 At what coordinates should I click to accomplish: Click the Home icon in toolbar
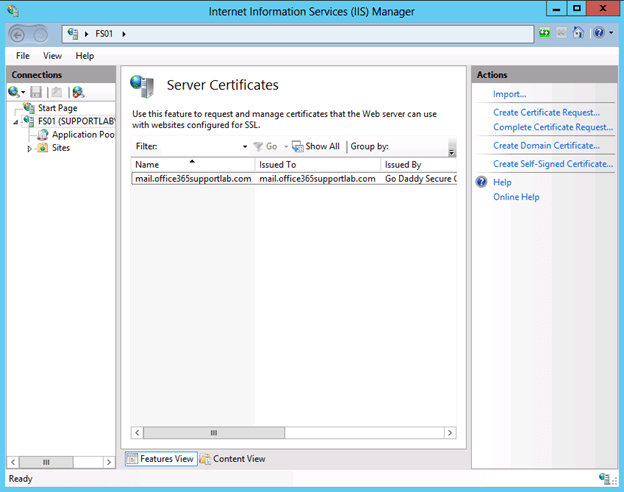tap(578, 33)
